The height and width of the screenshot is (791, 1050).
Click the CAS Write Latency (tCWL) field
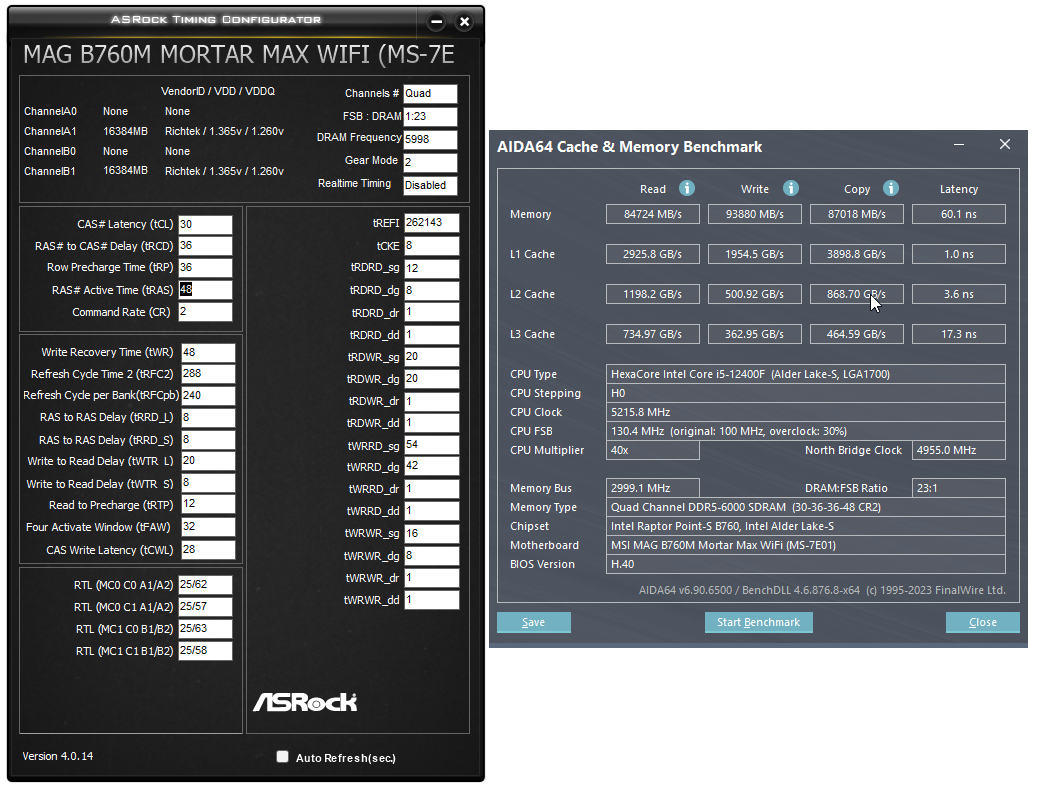coord(208,549)
